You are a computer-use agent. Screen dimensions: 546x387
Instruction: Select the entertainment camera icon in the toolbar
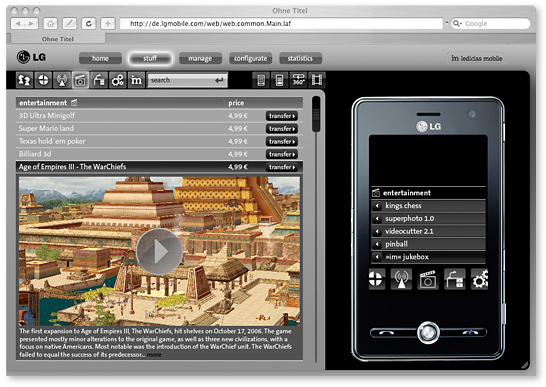click(80, 80)
